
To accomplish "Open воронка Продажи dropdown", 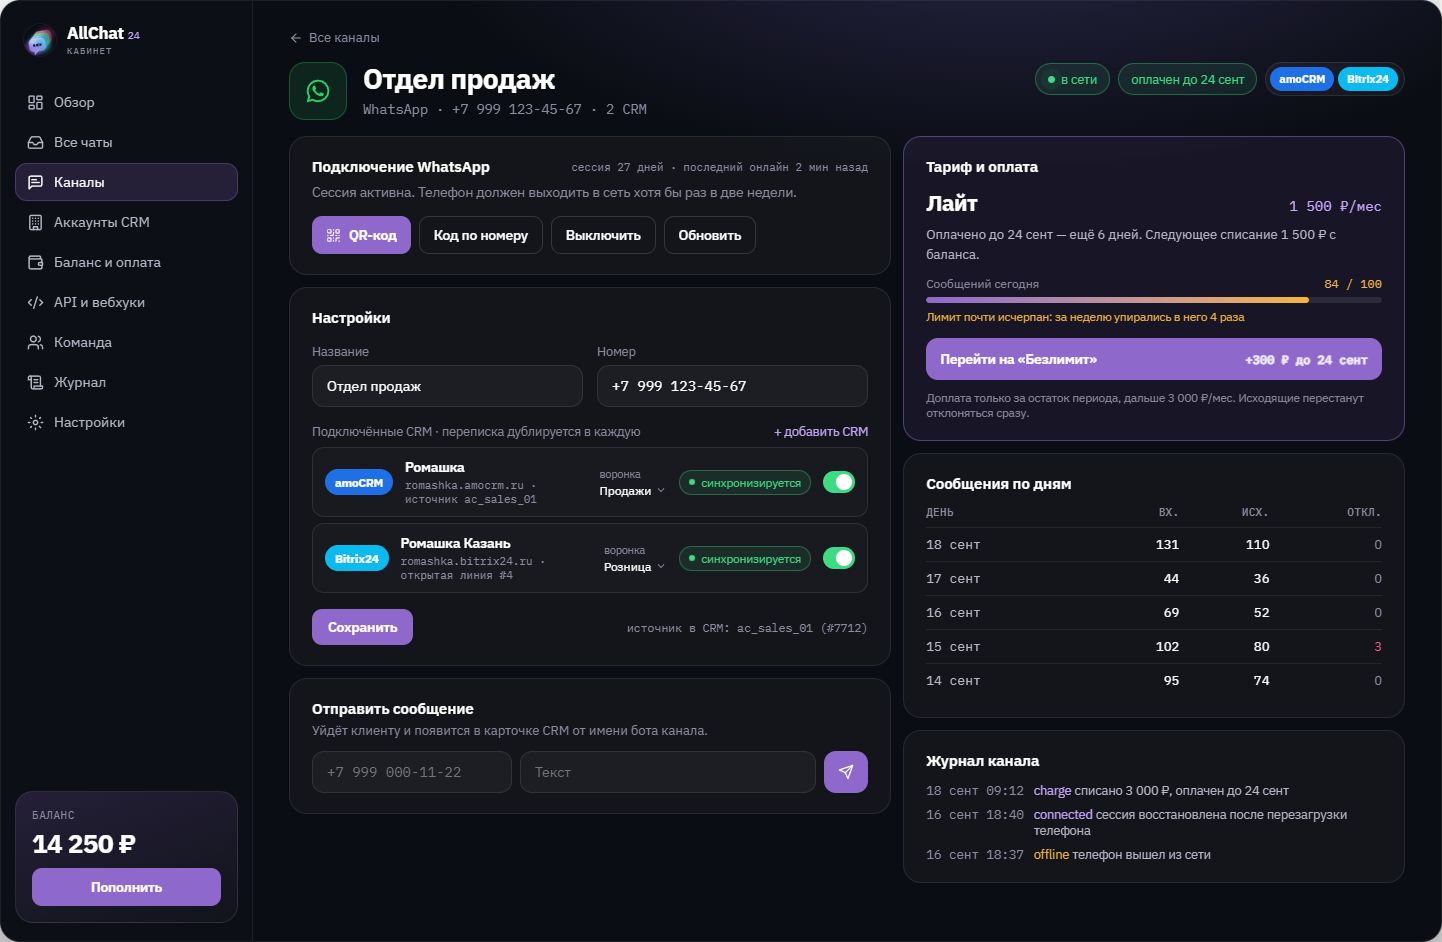I will point(632,491).
